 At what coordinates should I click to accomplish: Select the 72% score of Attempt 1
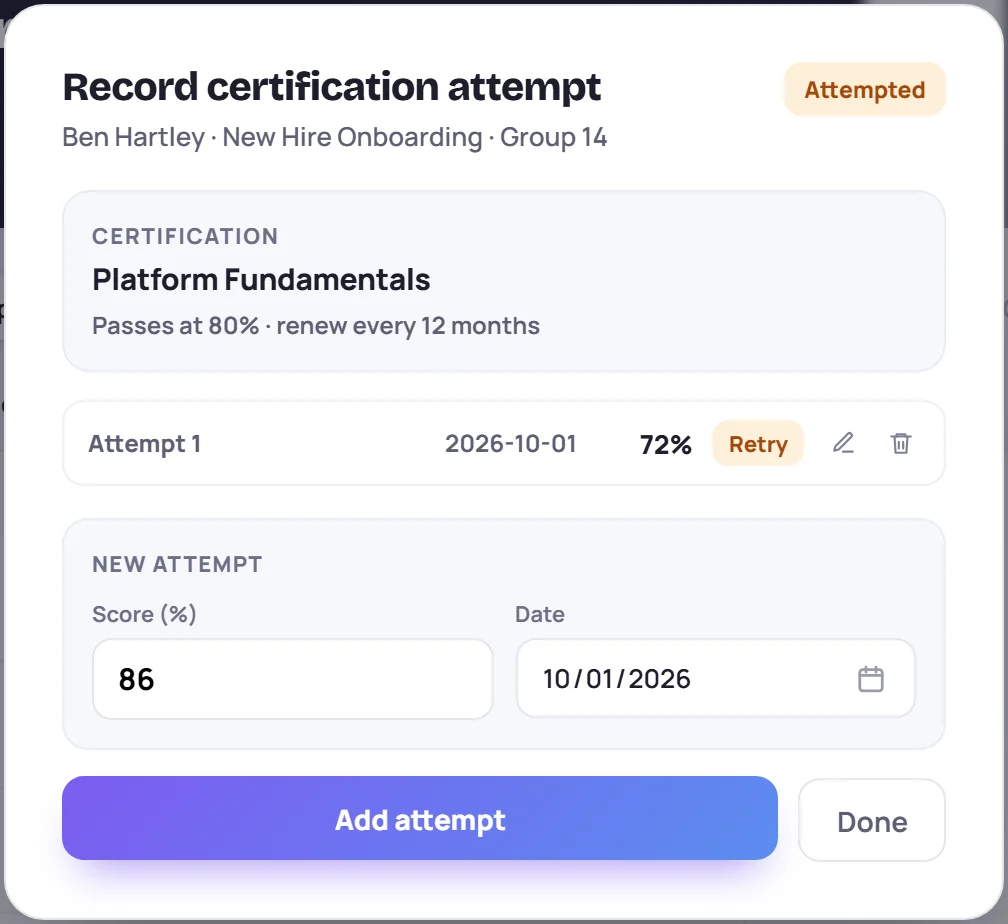coord(665,444)
